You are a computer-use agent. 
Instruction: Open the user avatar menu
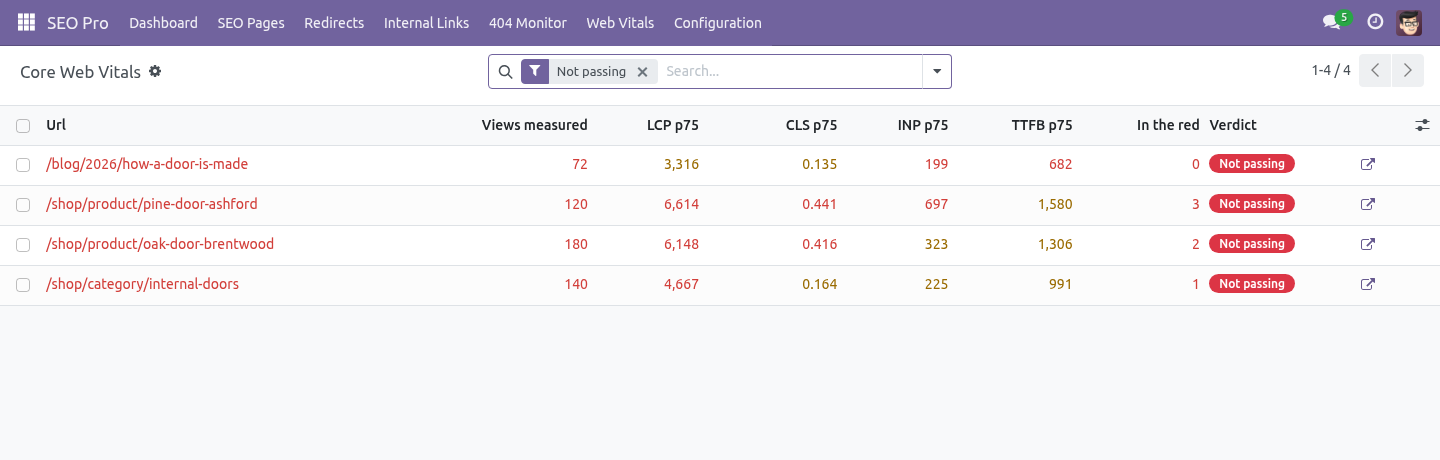click(1409, 22)
